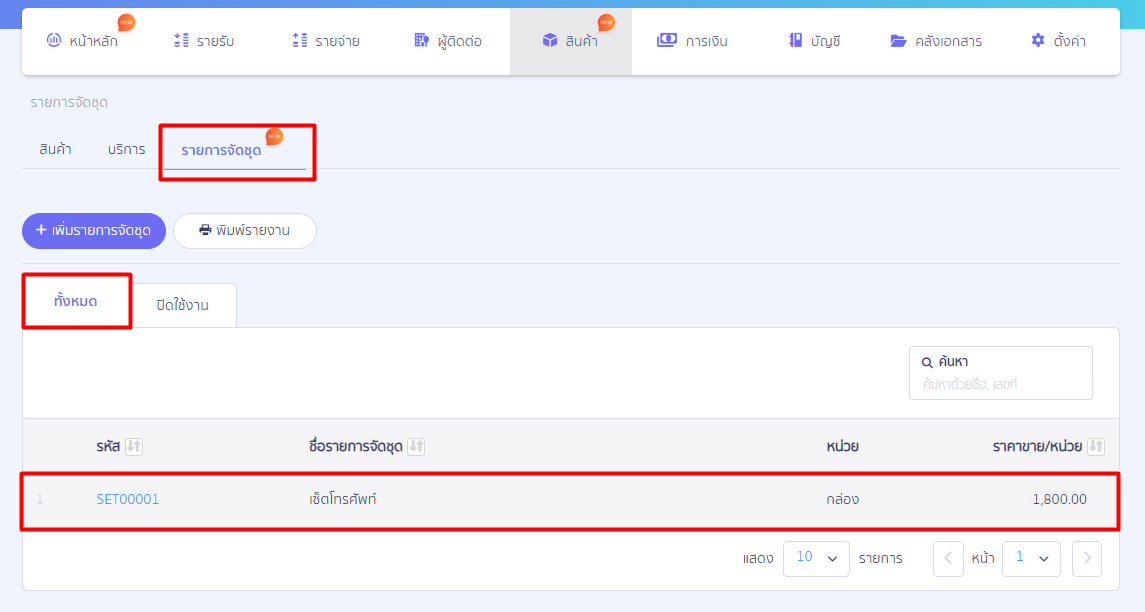Open the page number dropdown
Image resolution: width=1145 pixels, height=612 pixels.
coord(1031,558)
